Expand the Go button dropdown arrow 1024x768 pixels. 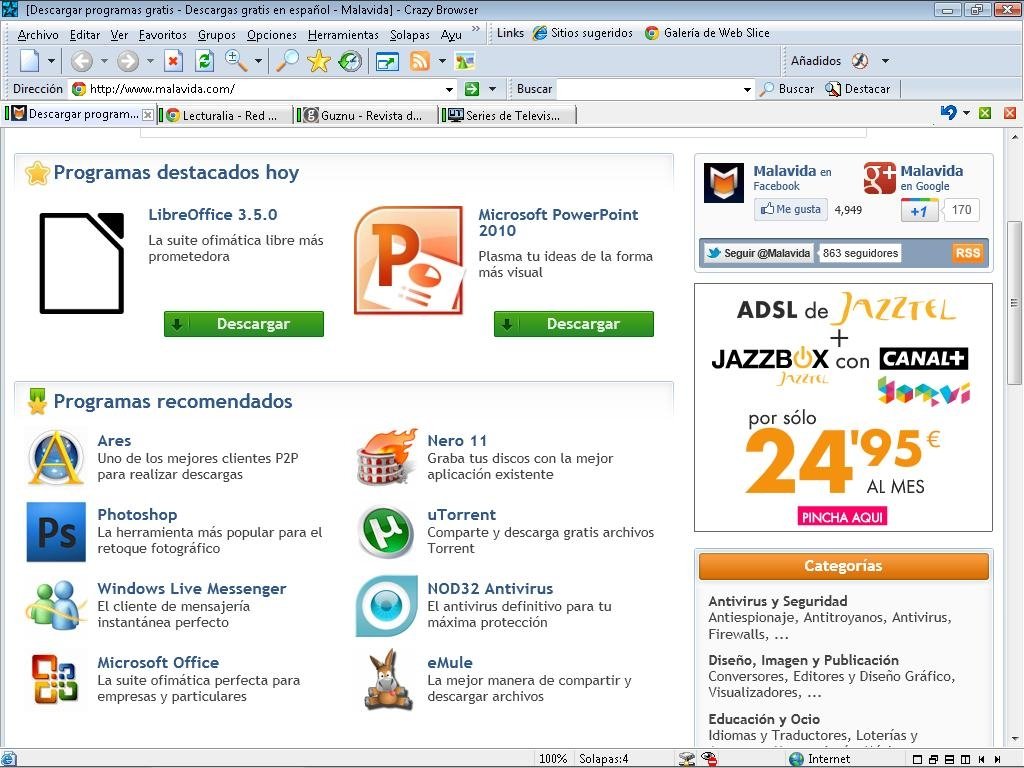[492, 89]
